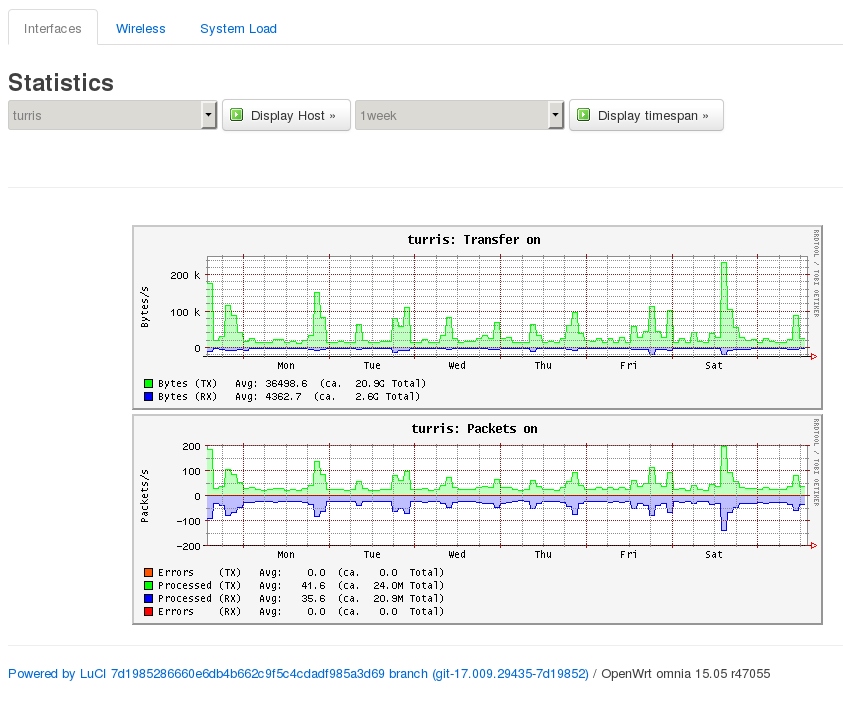Click blue Bytes (RX) legend swatch

(148, 396)
